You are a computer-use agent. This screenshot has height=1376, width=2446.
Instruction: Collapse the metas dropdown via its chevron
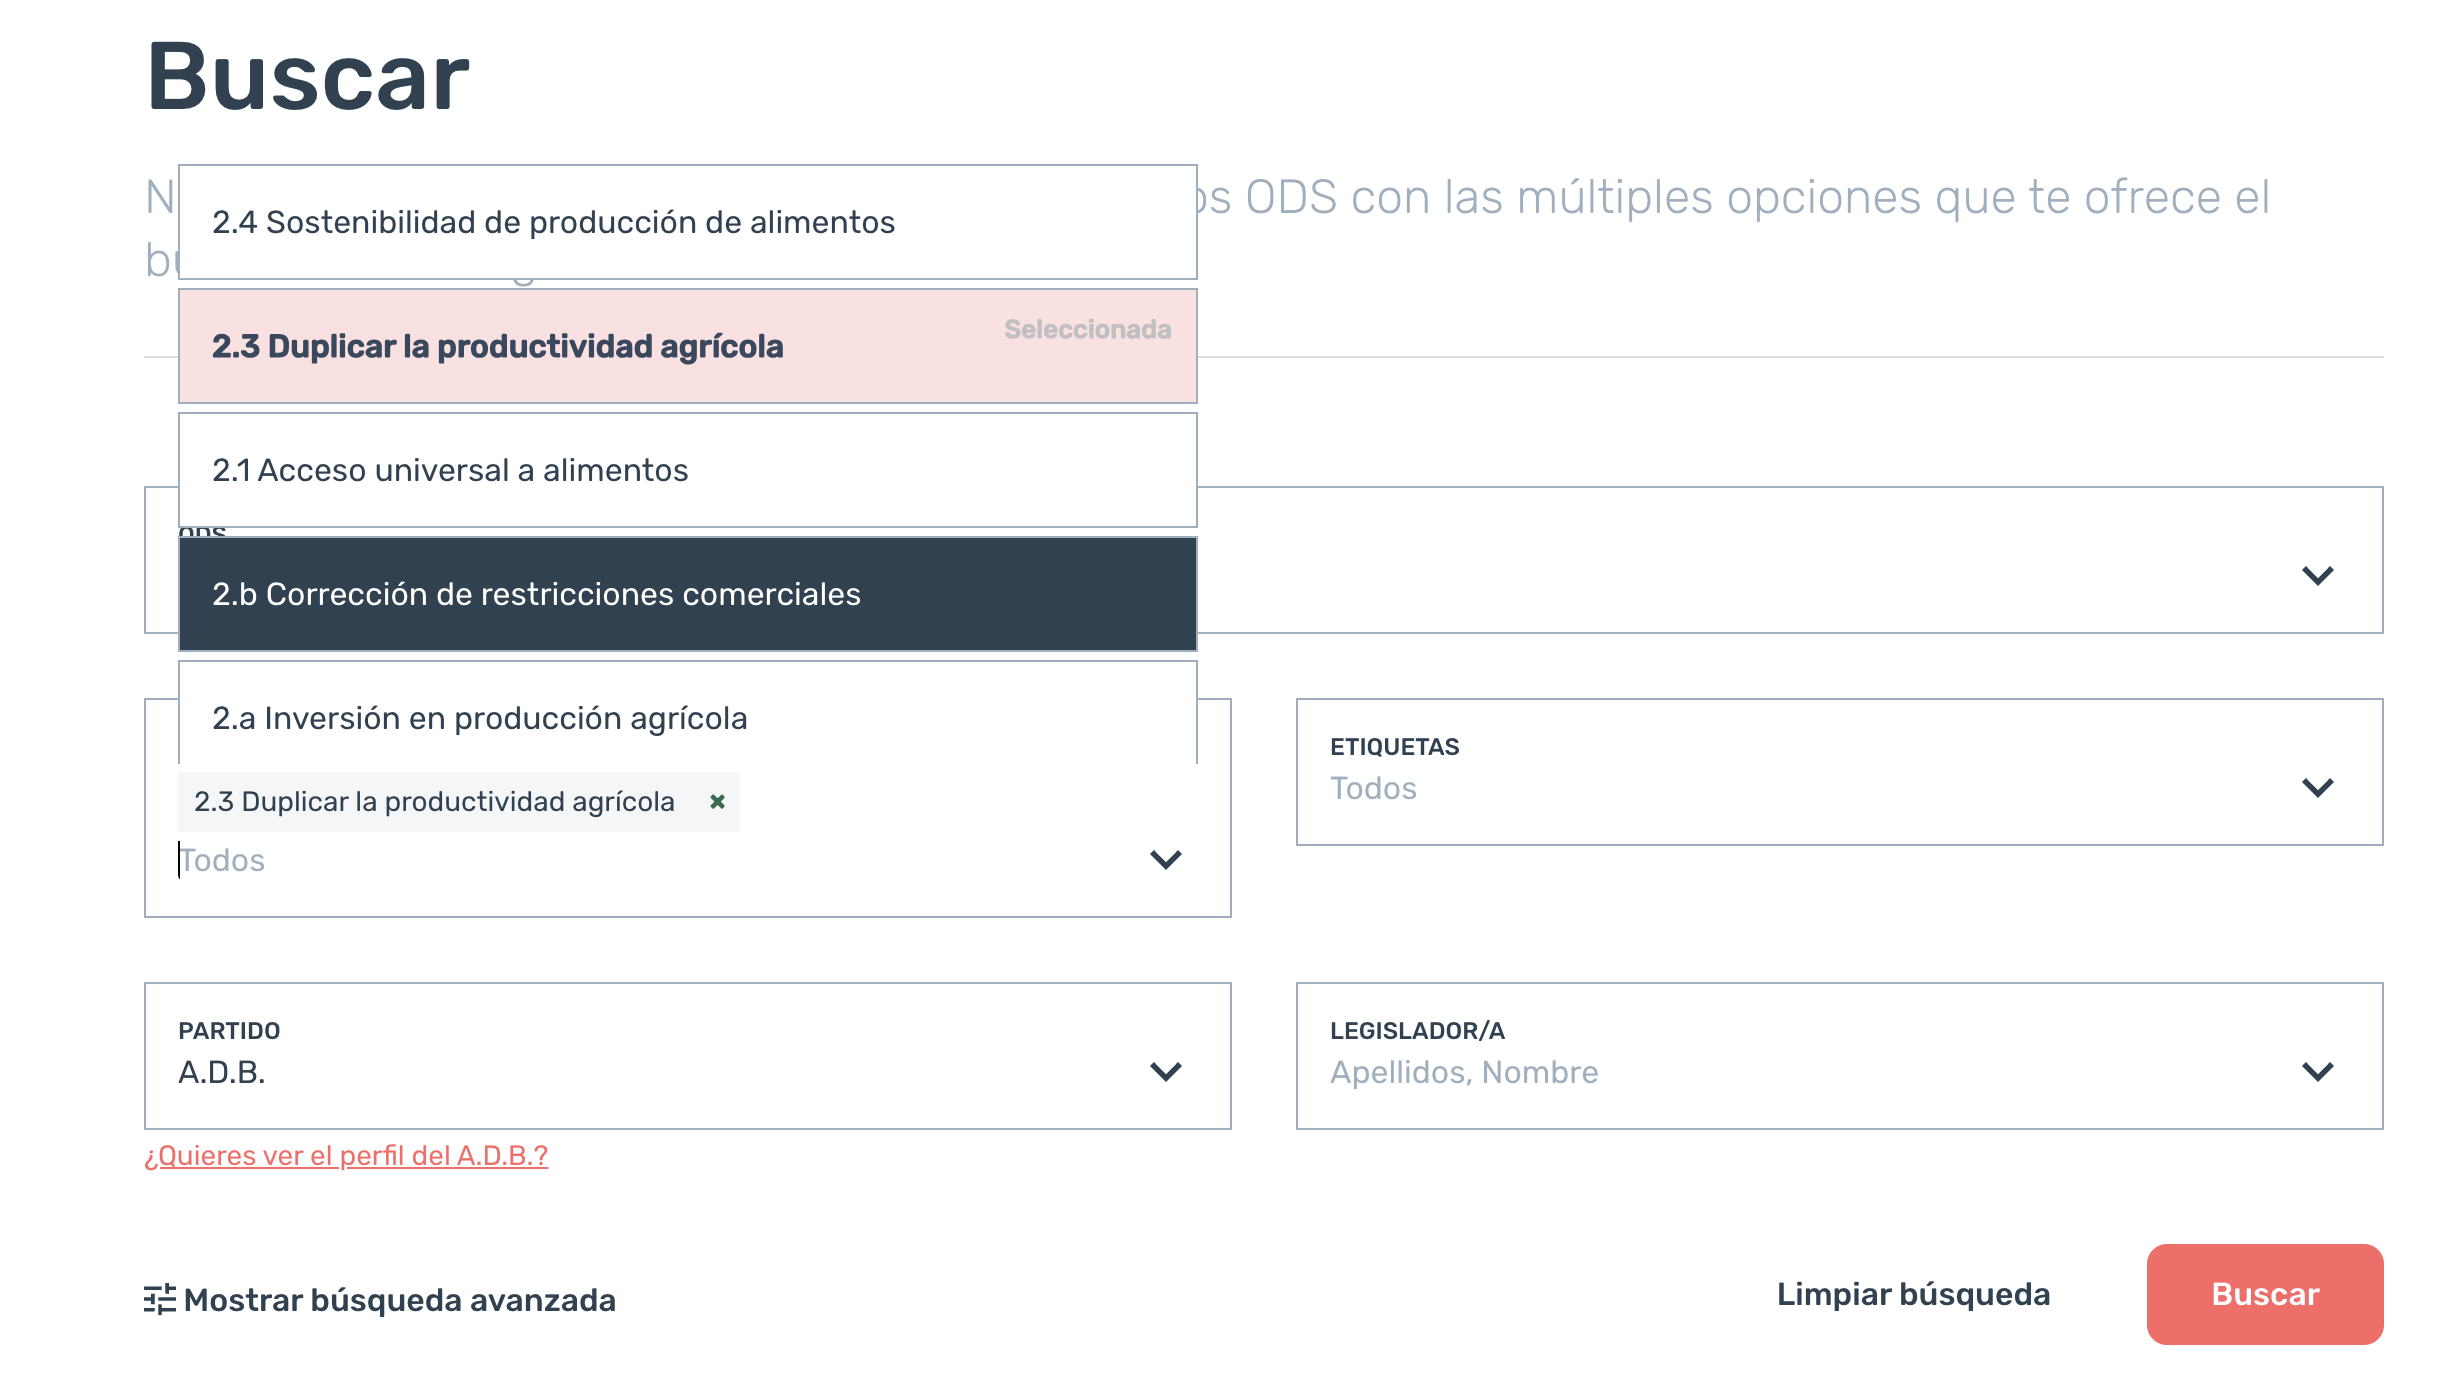point(1166,859)
